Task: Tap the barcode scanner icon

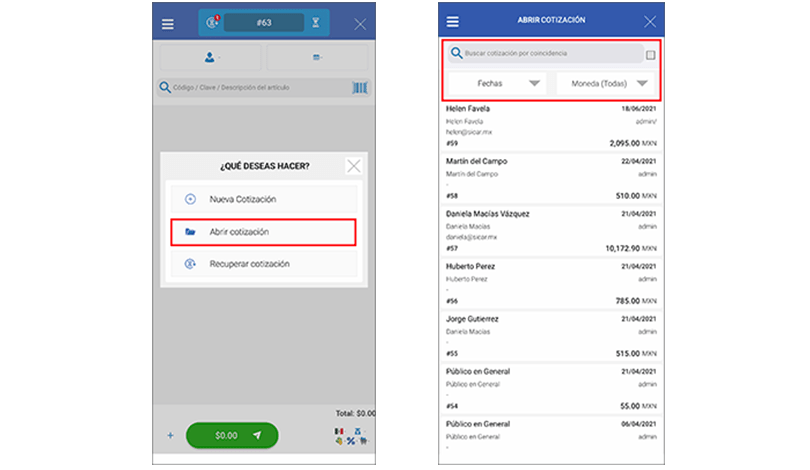Action: pos(358,88)
